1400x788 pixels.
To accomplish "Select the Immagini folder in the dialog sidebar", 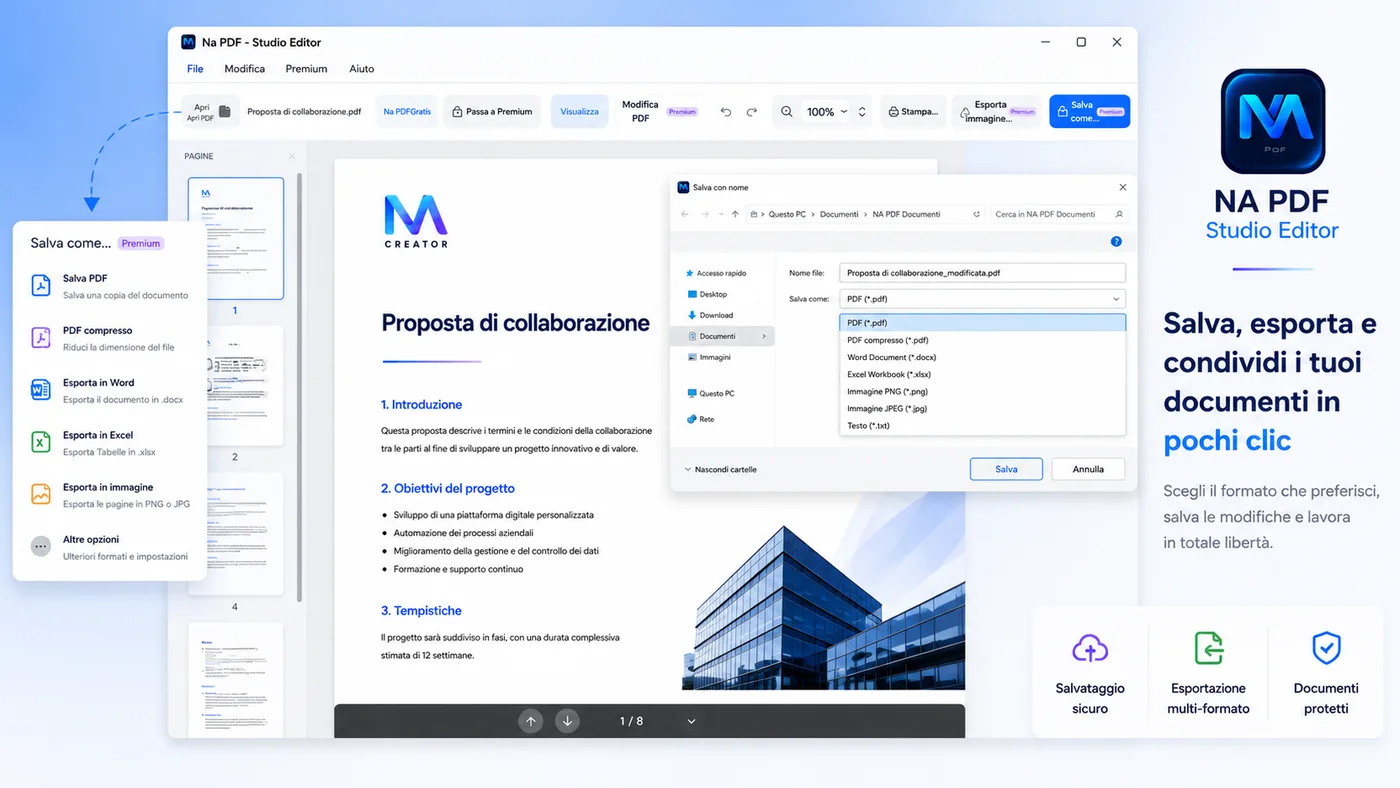I will click(x=709, y=357).
